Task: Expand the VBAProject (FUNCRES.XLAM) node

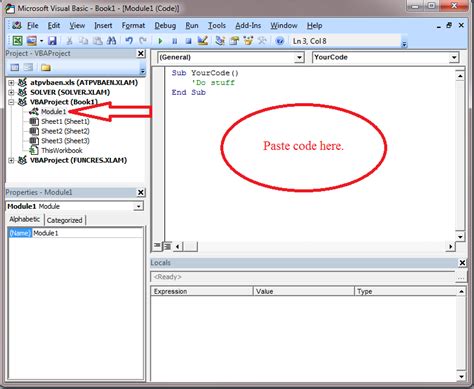Action: (11, 160)
